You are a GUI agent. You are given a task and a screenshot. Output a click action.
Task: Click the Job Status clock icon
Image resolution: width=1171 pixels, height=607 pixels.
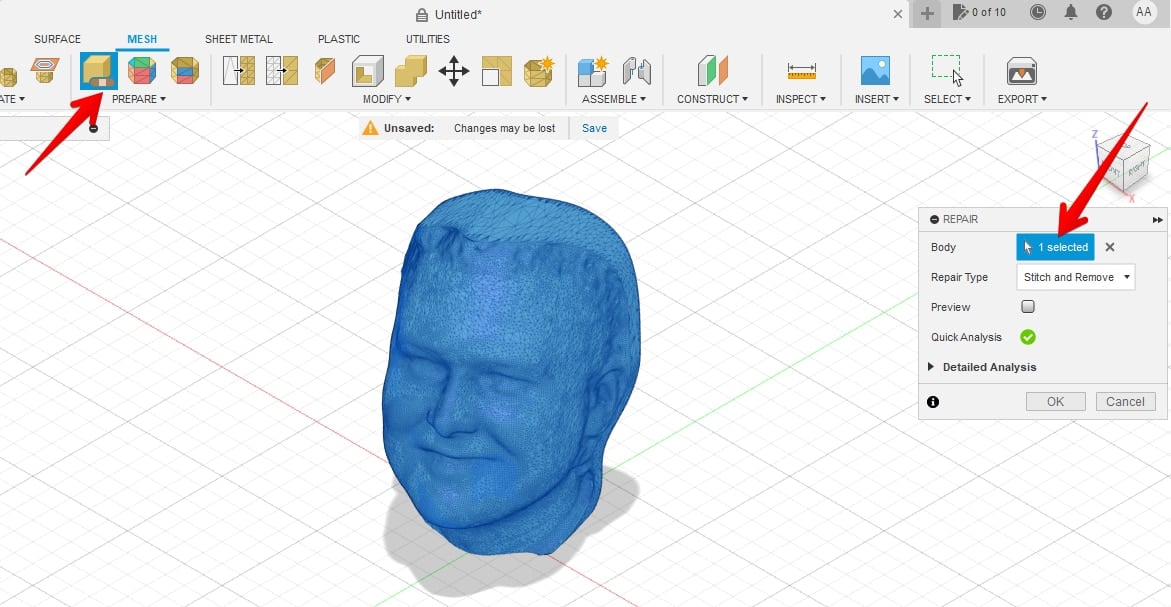(x=1037, y=12)
